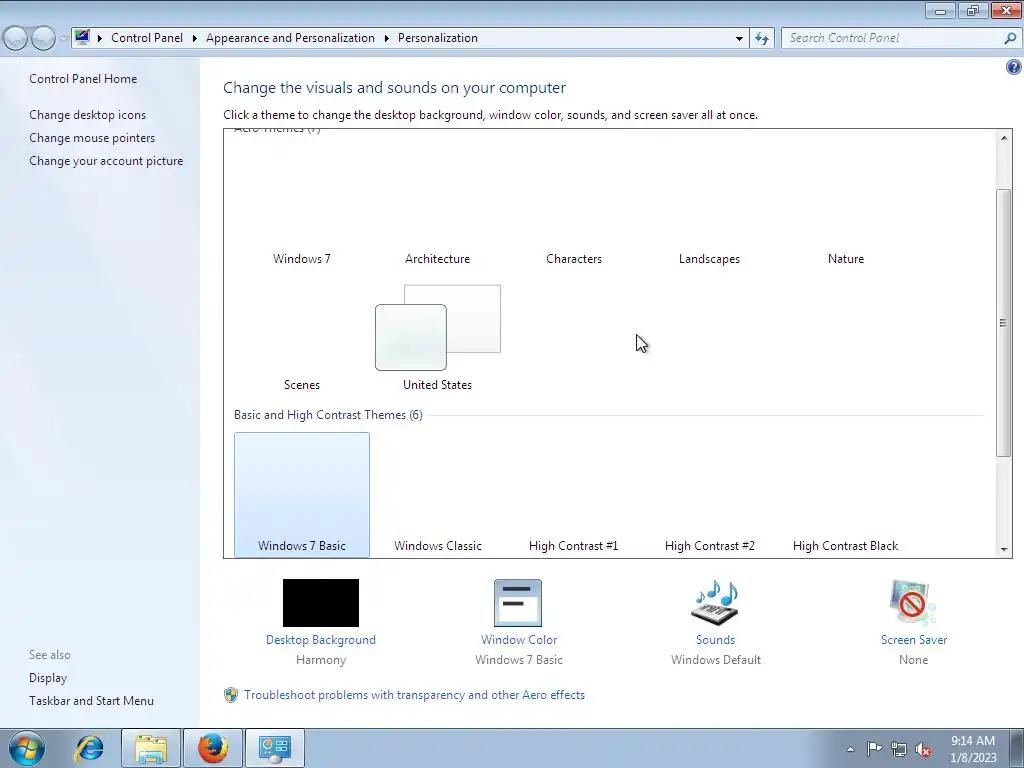Click Appearance and Personalization breadcrumb
The width and height of the screenshot is (1024, 768).
291,38
